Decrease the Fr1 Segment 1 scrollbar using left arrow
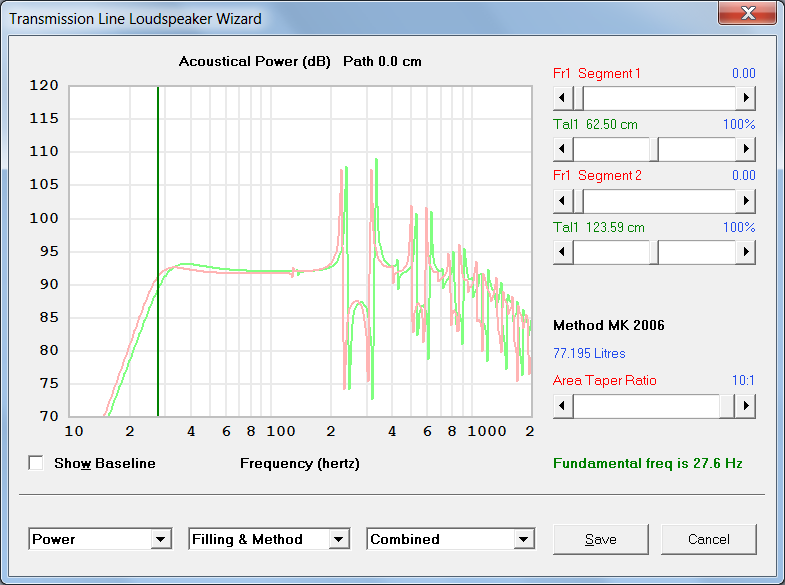The width and height of the screenshot is (785, 585). [563, 98]
